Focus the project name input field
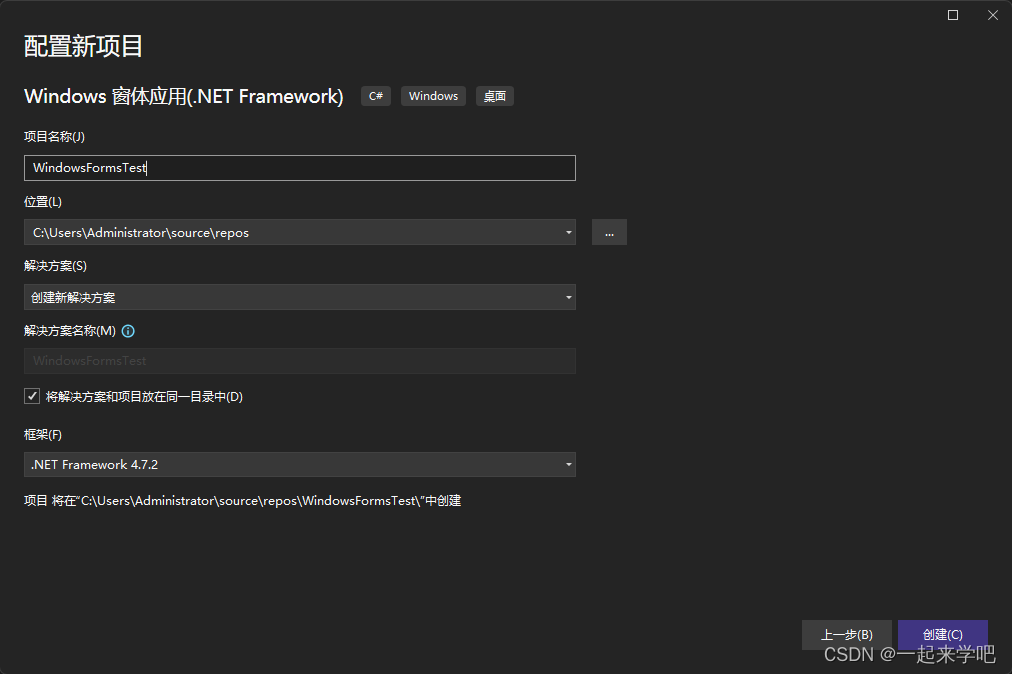This screenshot has height=674, width=1012. pos(299,168)
